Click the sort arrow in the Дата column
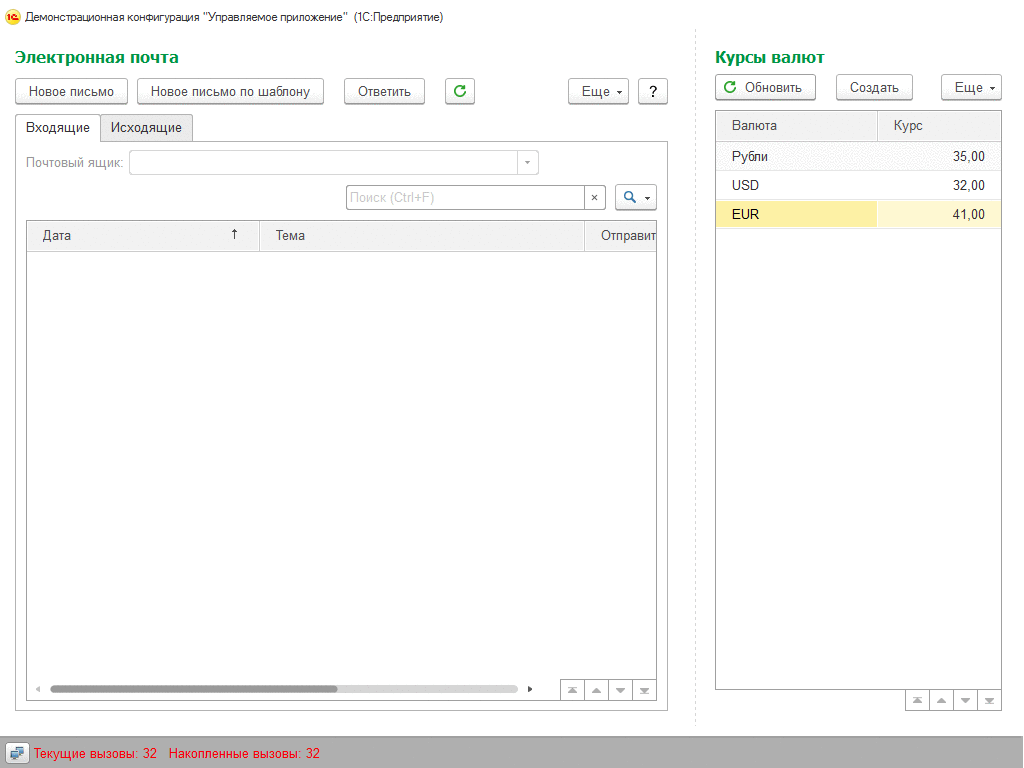Screen dimensions: 1024x768 point(234,234)
